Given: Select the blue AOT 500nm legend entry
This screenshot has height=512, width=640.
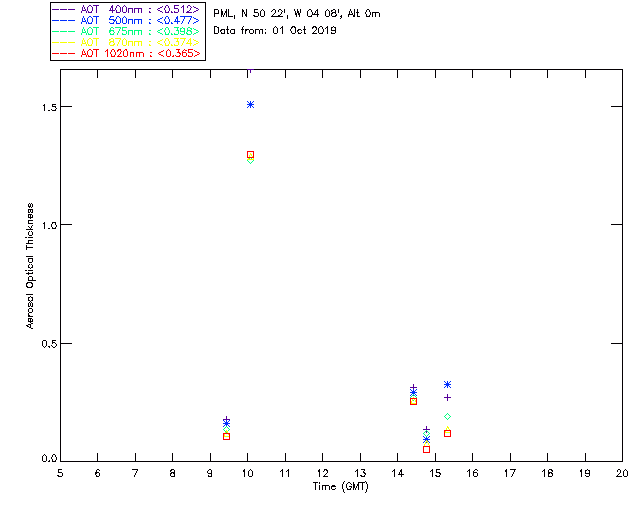Looking at the screenshot, I should click(x=126, y=20).
